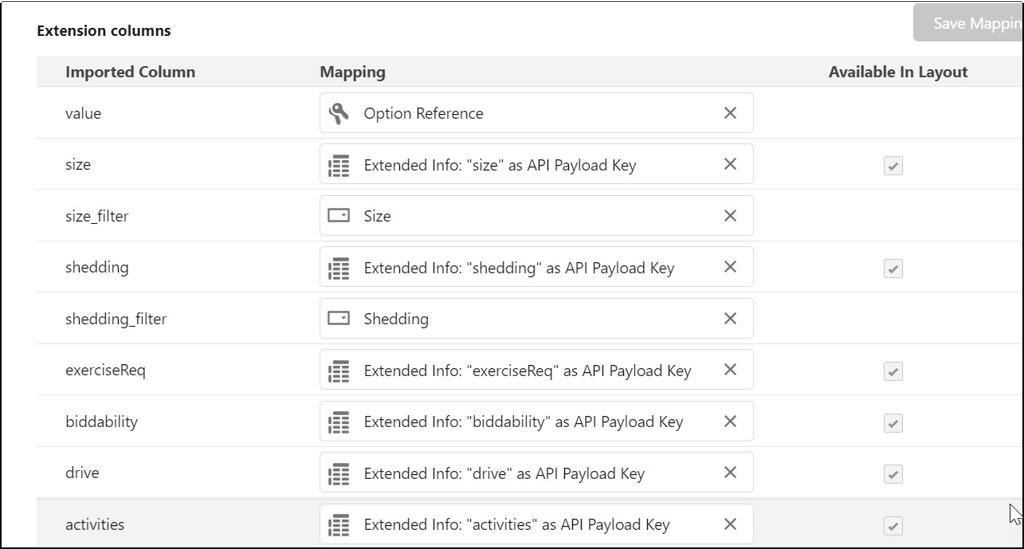Click the table icon in activities mapping
1024x549 pixels.
[338, 524]
